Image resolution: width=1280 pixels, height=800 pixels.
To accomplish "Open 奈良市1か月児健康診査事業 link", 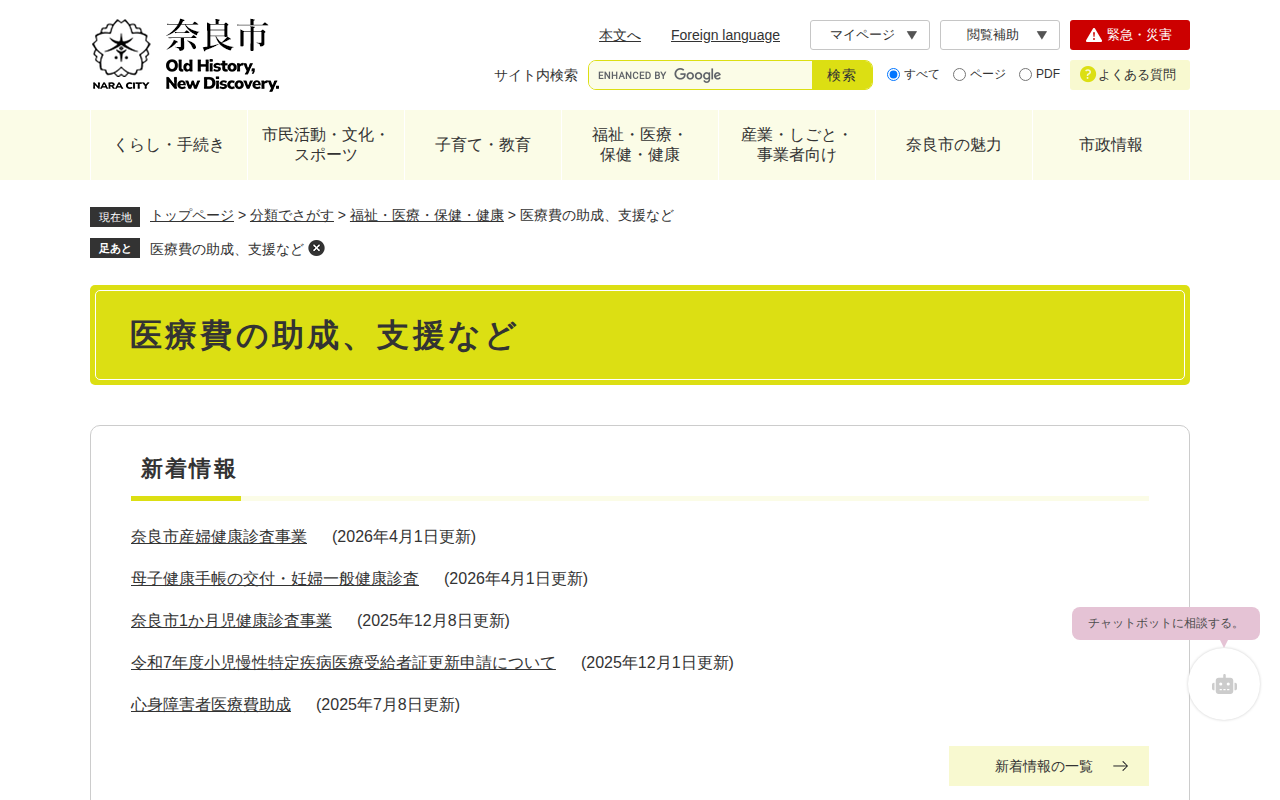I will pyautogui.click(x=231, y=621).
